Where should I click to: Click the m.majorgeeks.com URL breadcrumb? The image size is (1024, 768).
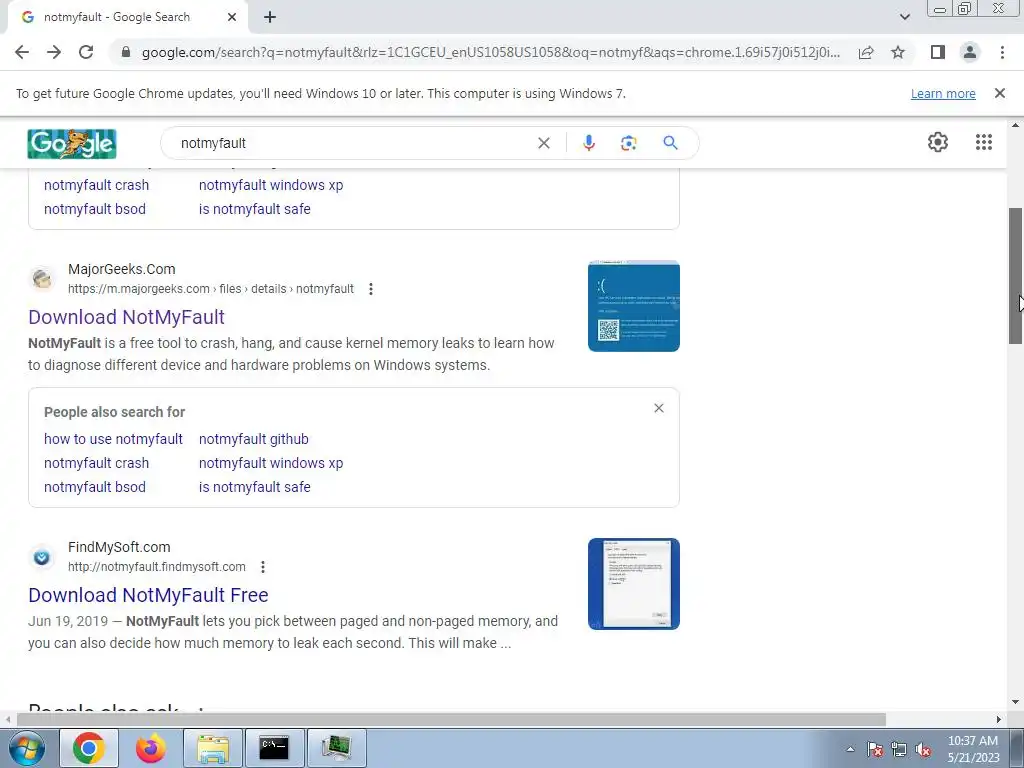point(211,289)
